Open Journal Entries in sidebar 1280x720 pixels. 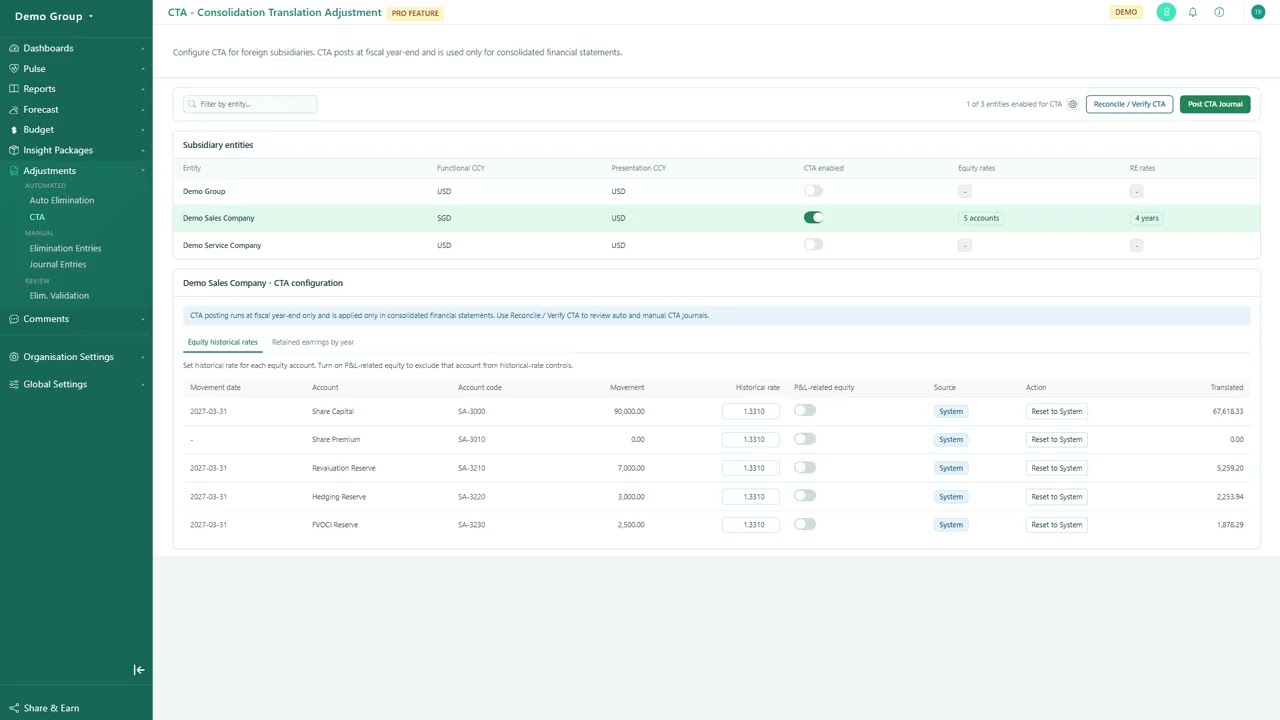[x=58, y=264]
